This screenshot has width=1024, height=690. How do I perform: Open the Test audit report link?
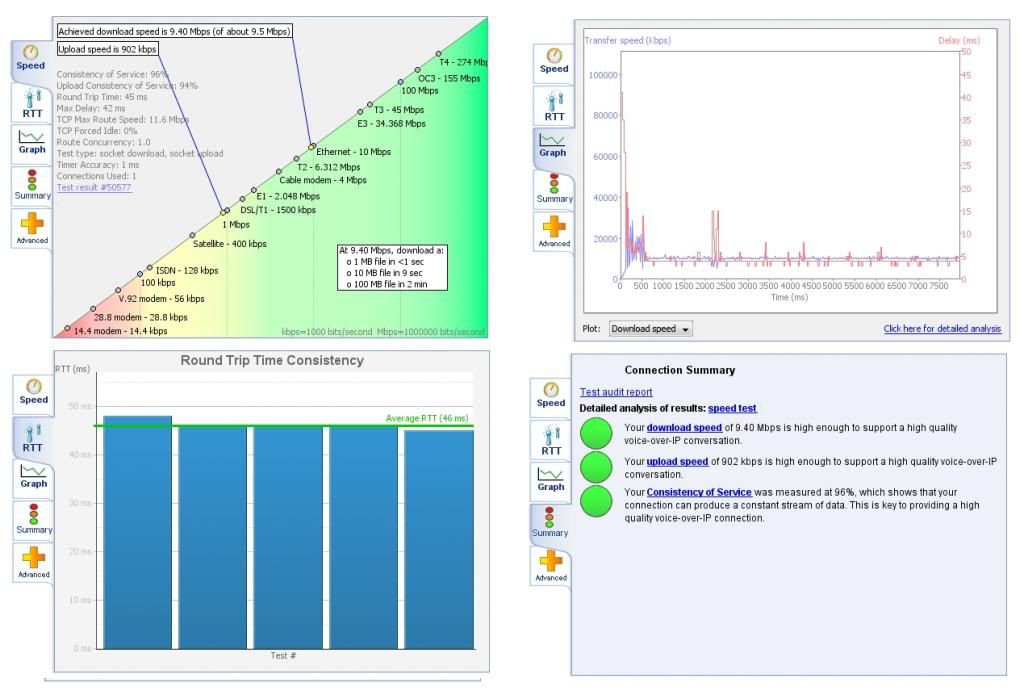point(616,392)
